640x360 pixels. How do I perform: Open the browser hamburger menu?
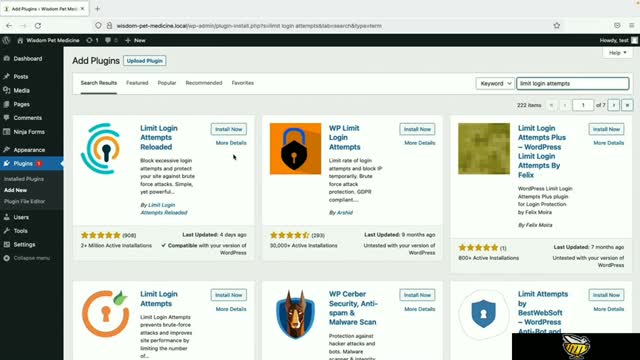coord(631,25)
